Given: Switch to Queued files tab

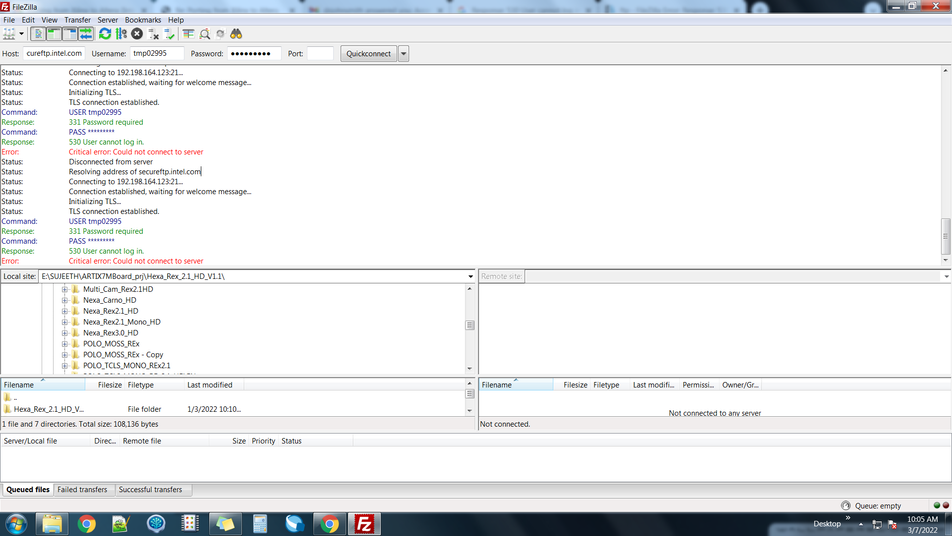Looking at the screenshot, I should 28,490.
